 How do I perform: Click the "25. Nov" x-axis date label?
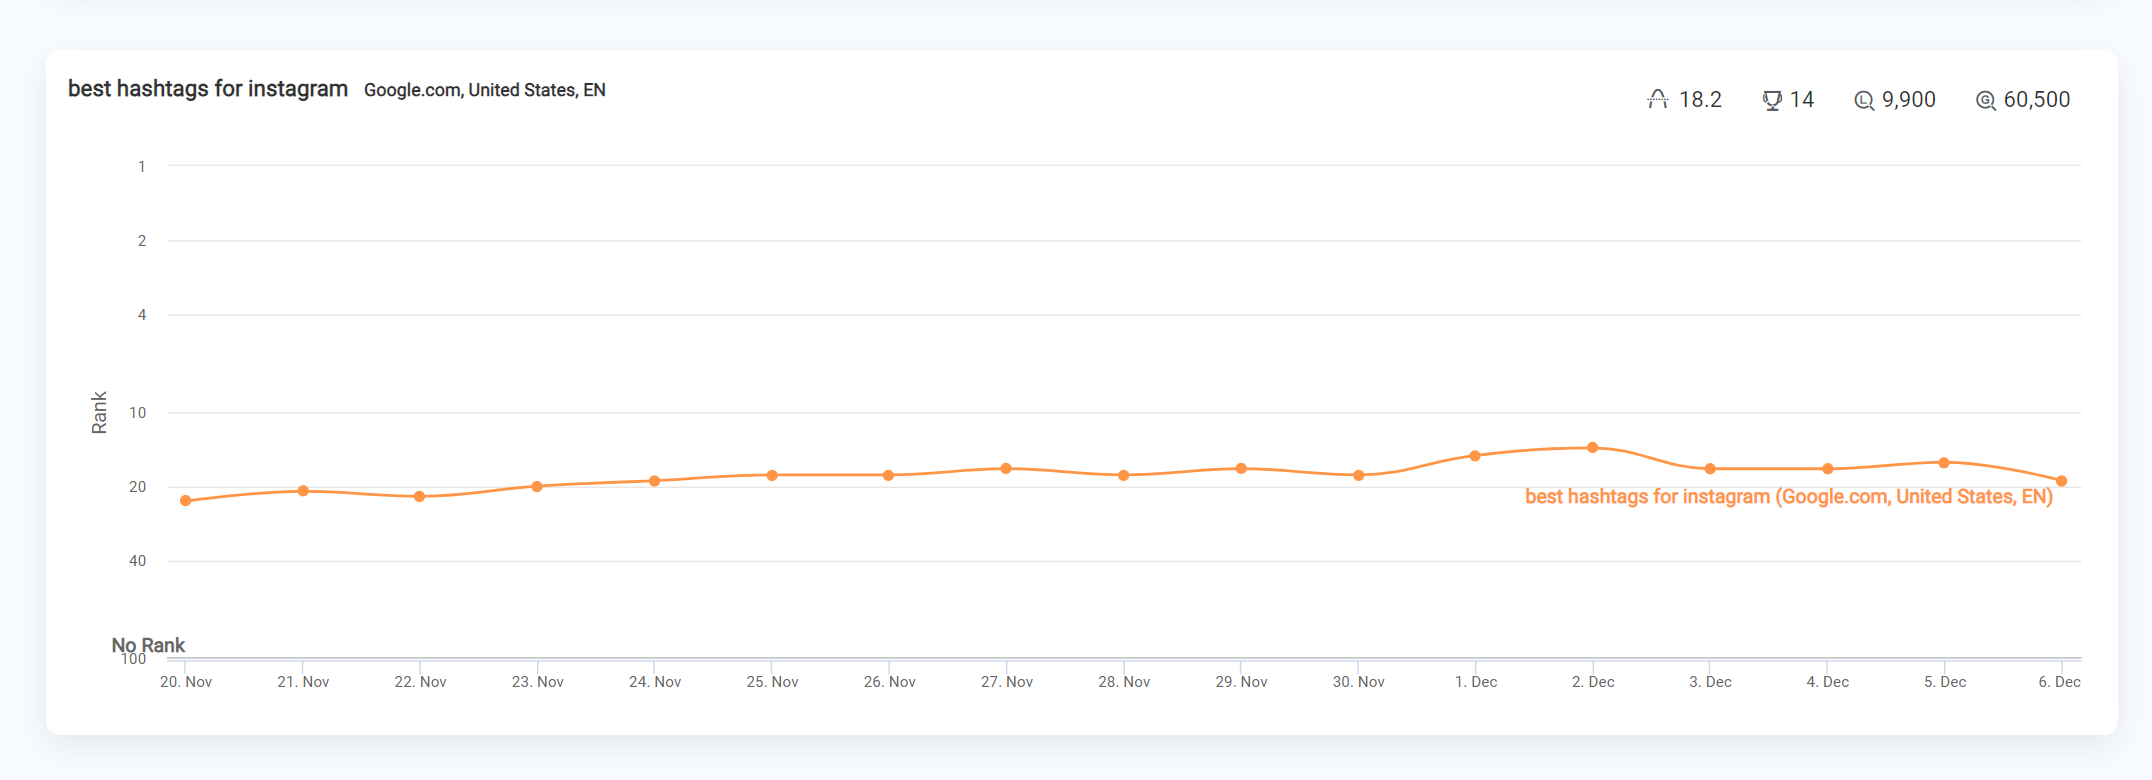coord(772,682)
